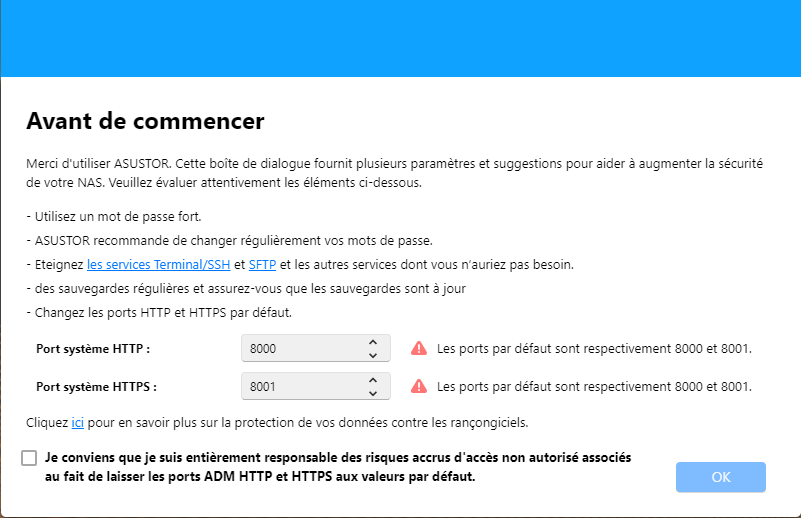
Task: Click the blue header bar of the dialog
Action: click(x=400, y=38)
